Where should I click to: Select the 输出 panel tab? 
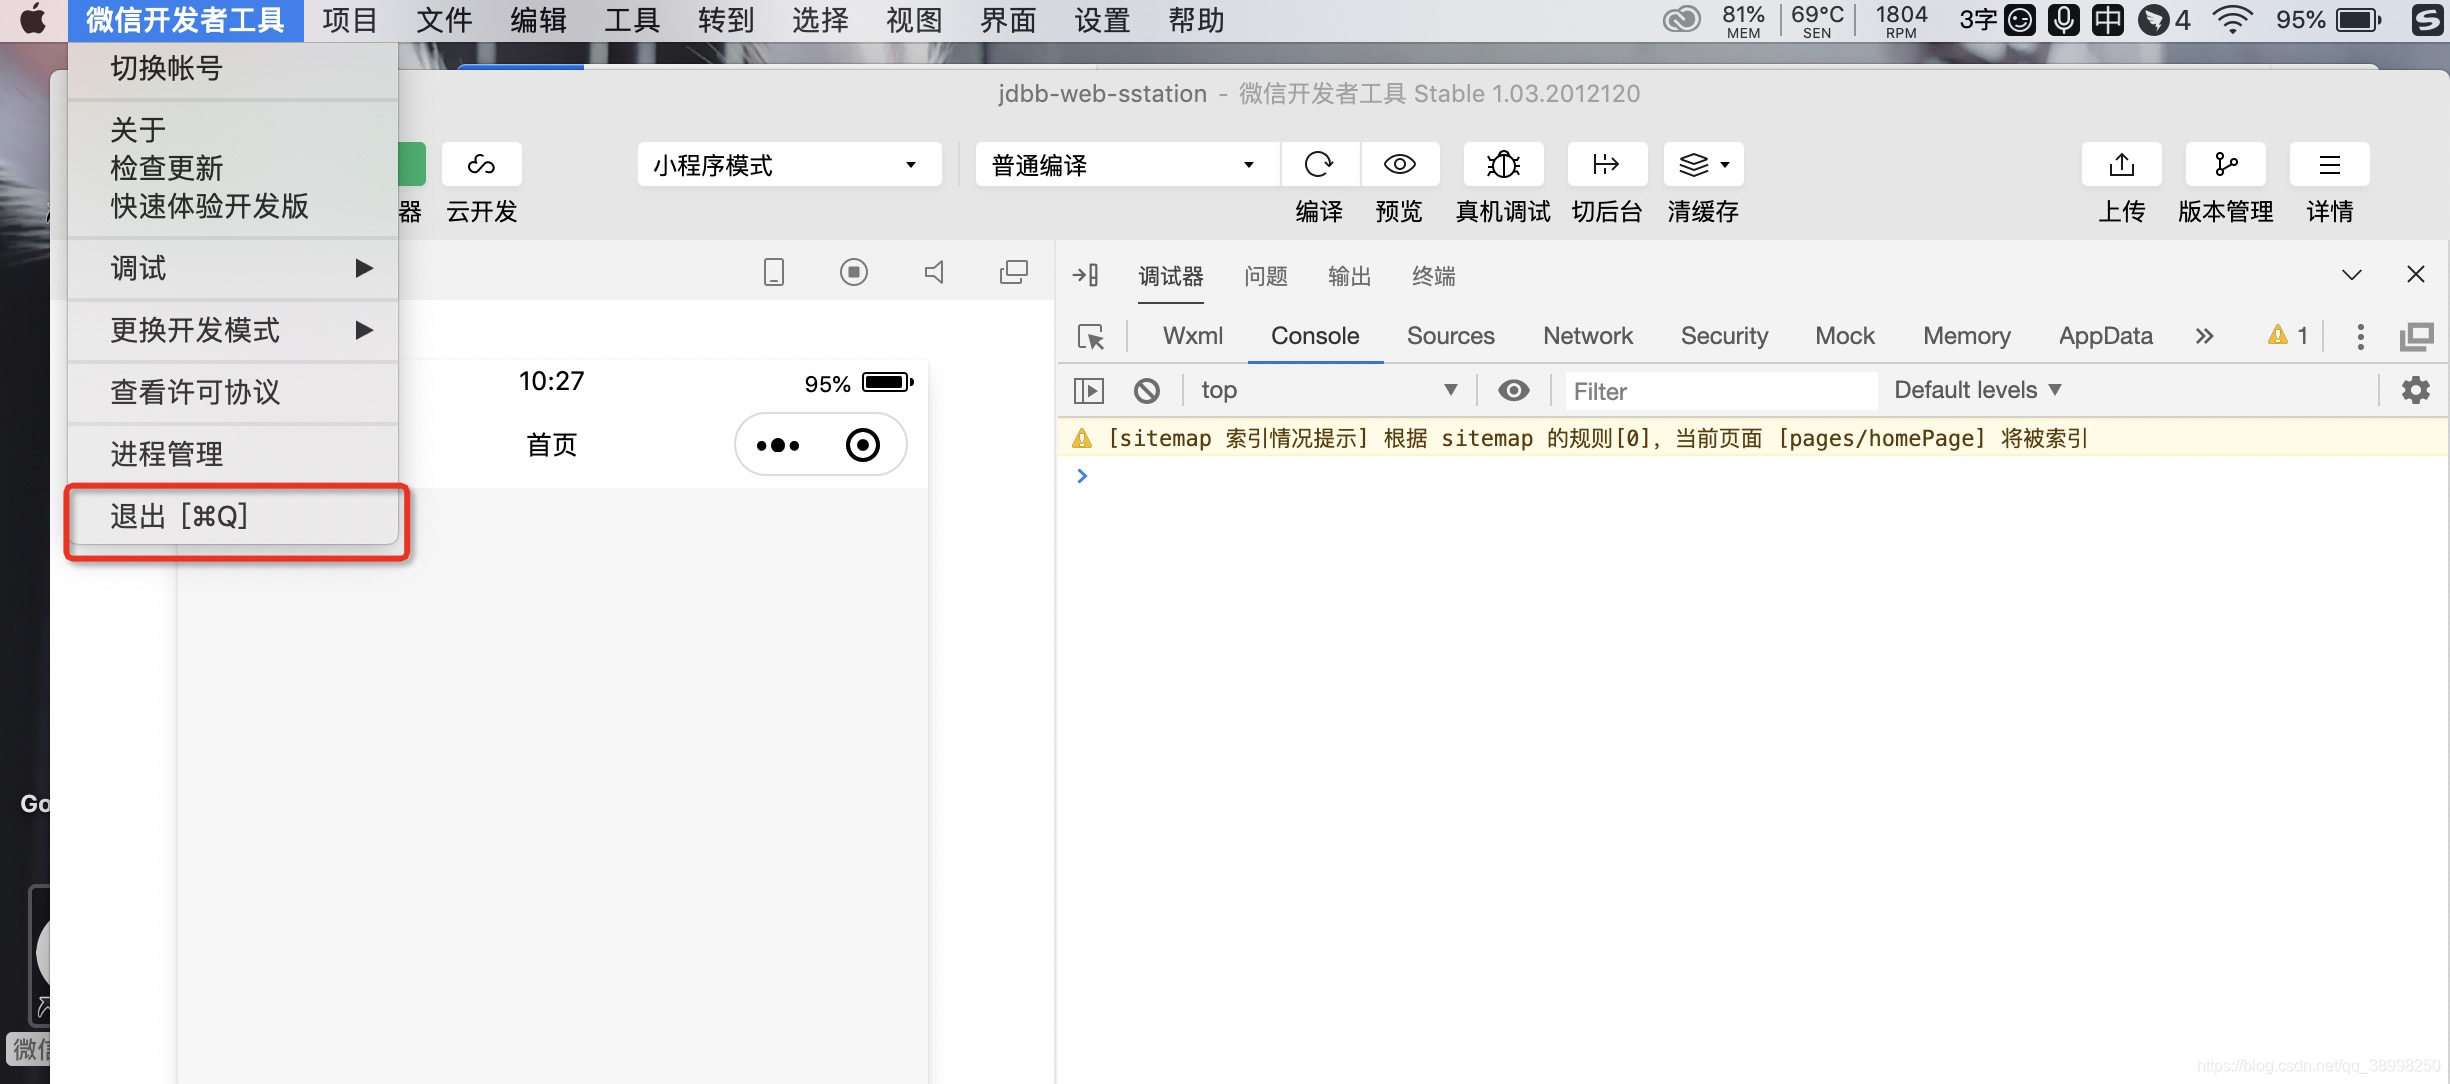tap(1349, 276)
